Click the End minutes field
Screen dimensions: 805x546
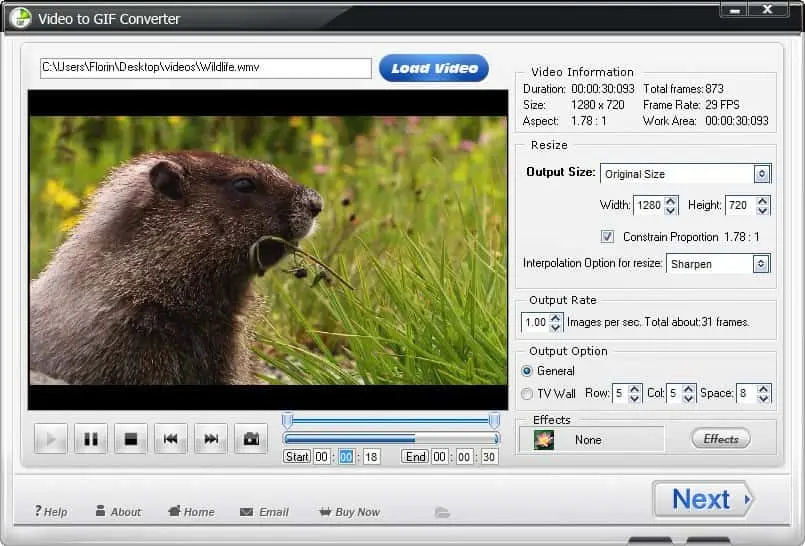[464, 457]
